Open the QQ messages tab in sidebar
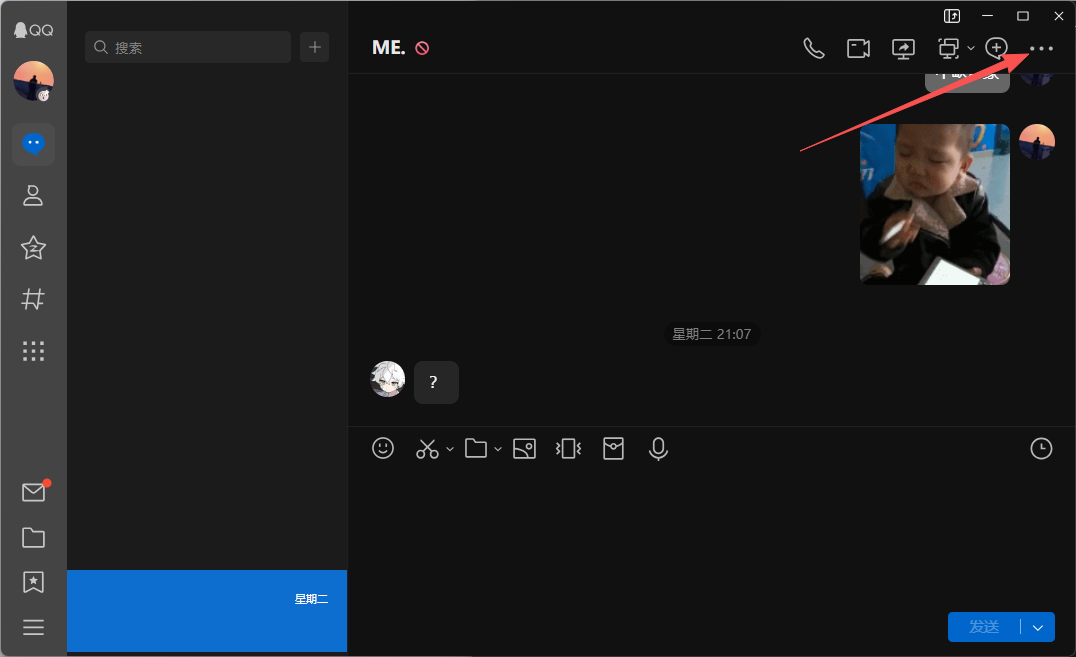This screenshot has height=657, width=1076. coord(34,144)
